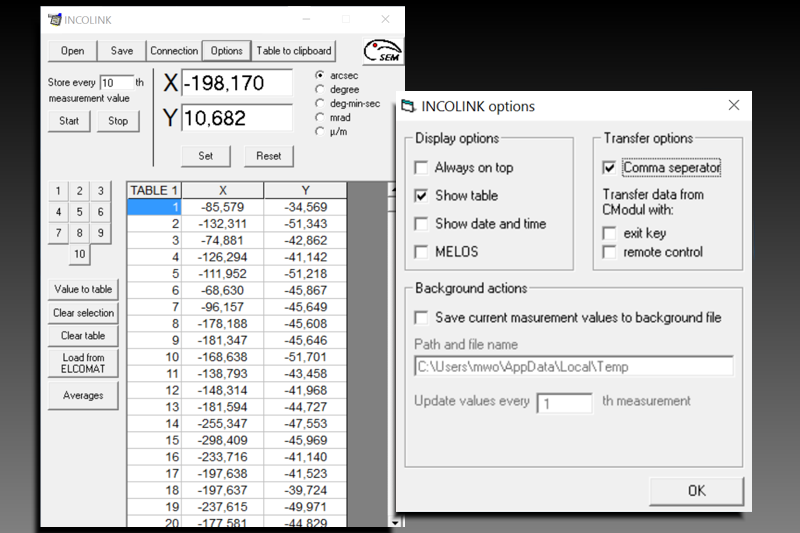Select row 1 in the table
The image size is (800, 533).
point(154,207)
